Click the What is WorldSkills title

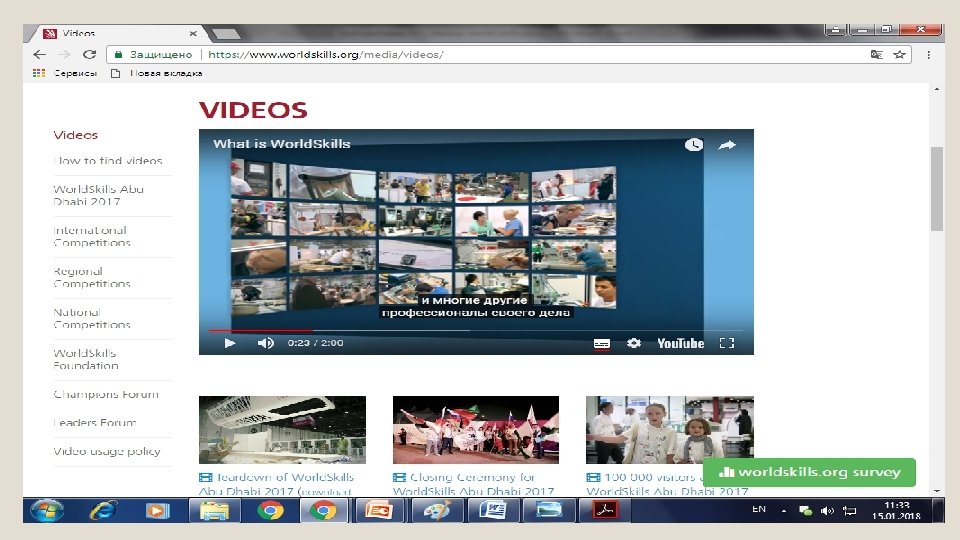[x=282, y=144]
